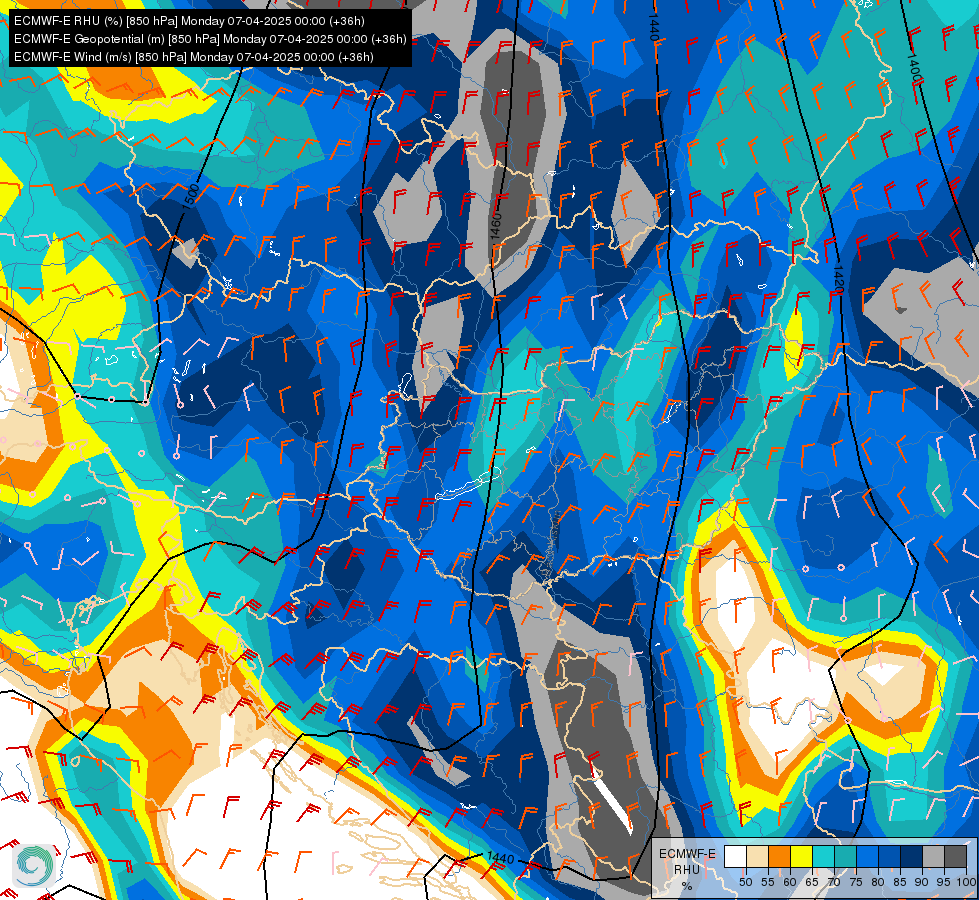Click the 1440 contour label beside the legend
This screenshot has height=900, width=979.
click(500, 858)
